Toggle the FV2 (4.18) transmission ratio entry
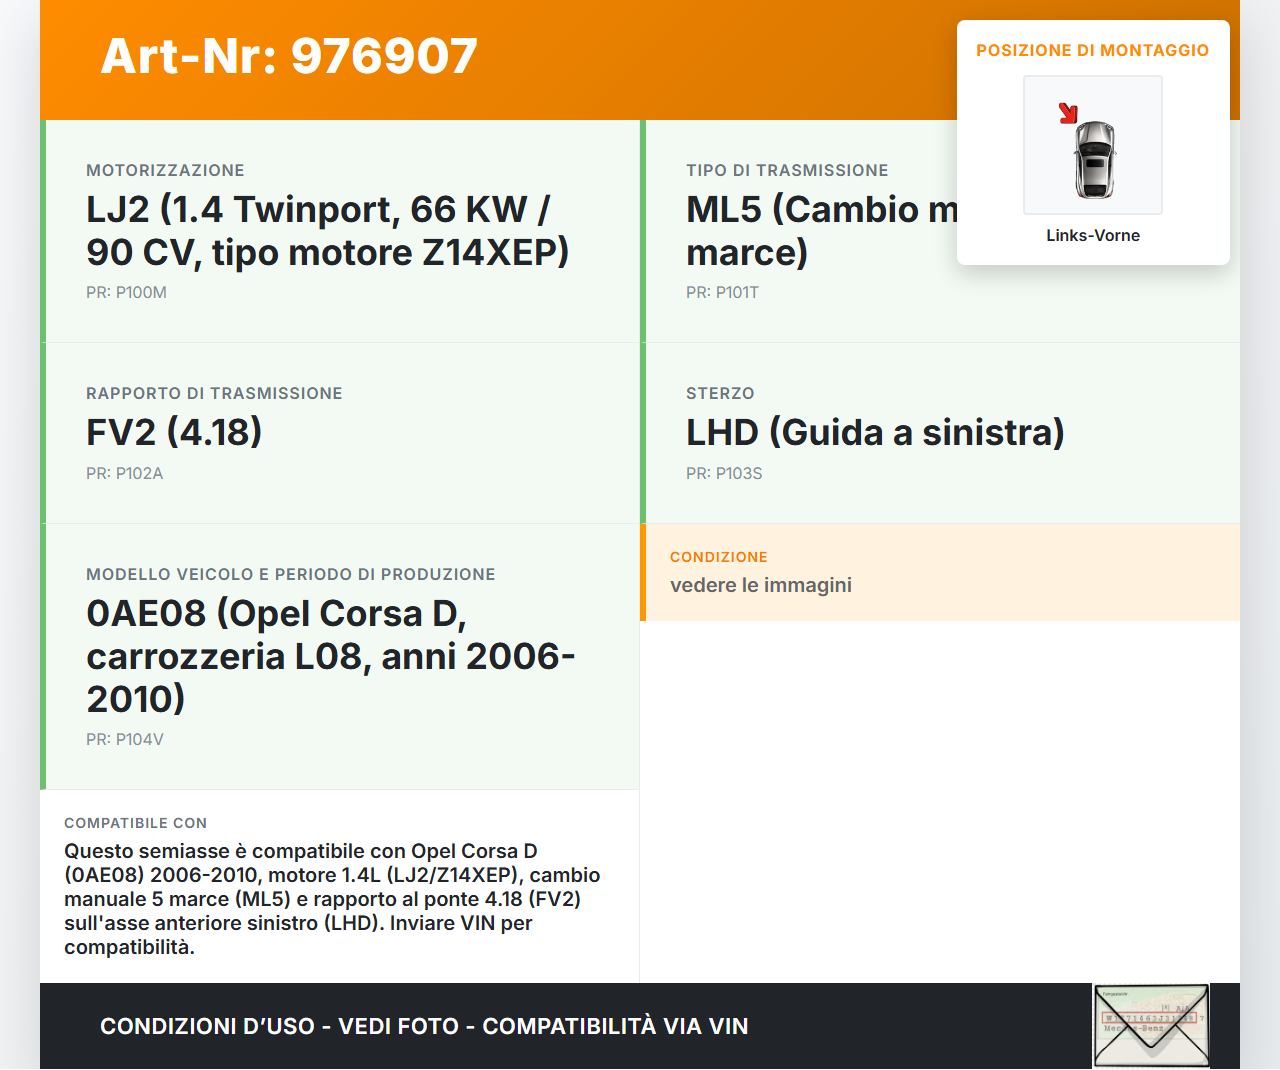 [x=174, y=432]
